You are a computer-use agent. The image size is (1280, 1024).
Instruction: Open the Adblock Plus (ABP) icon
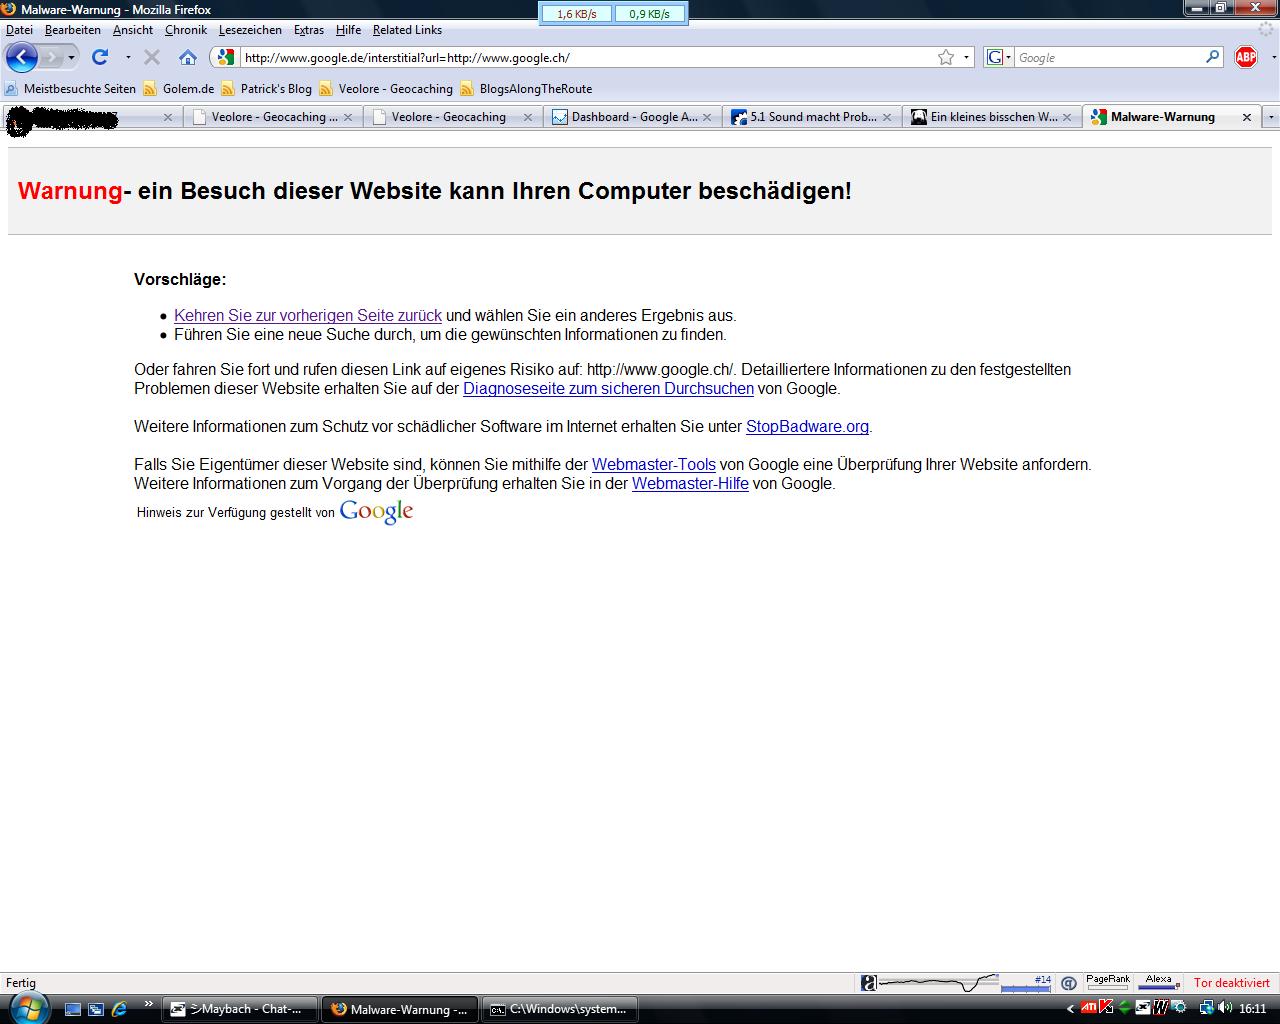(1246, 57)
